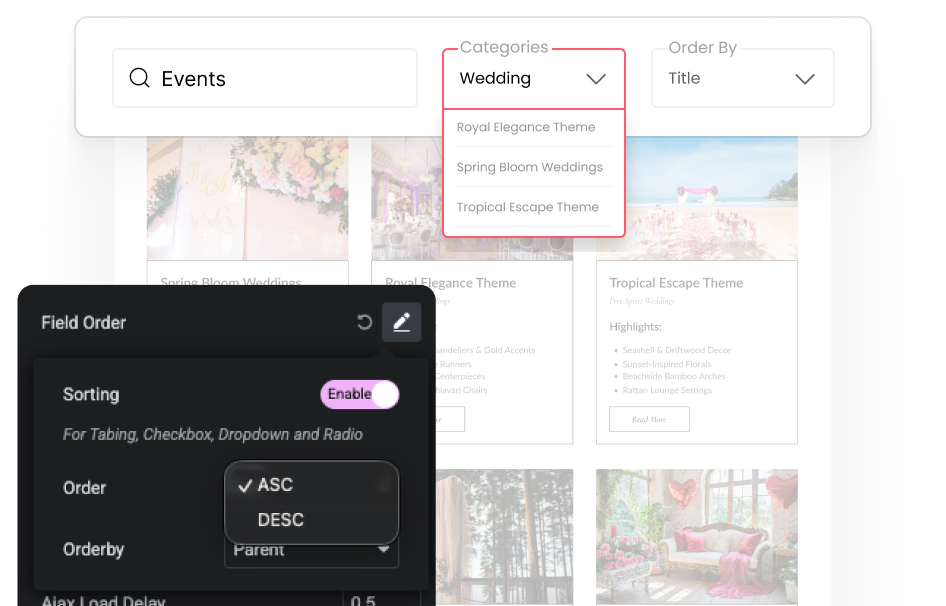
Task: Click the Field Order edit pencil icon
Action: [402, 322]
